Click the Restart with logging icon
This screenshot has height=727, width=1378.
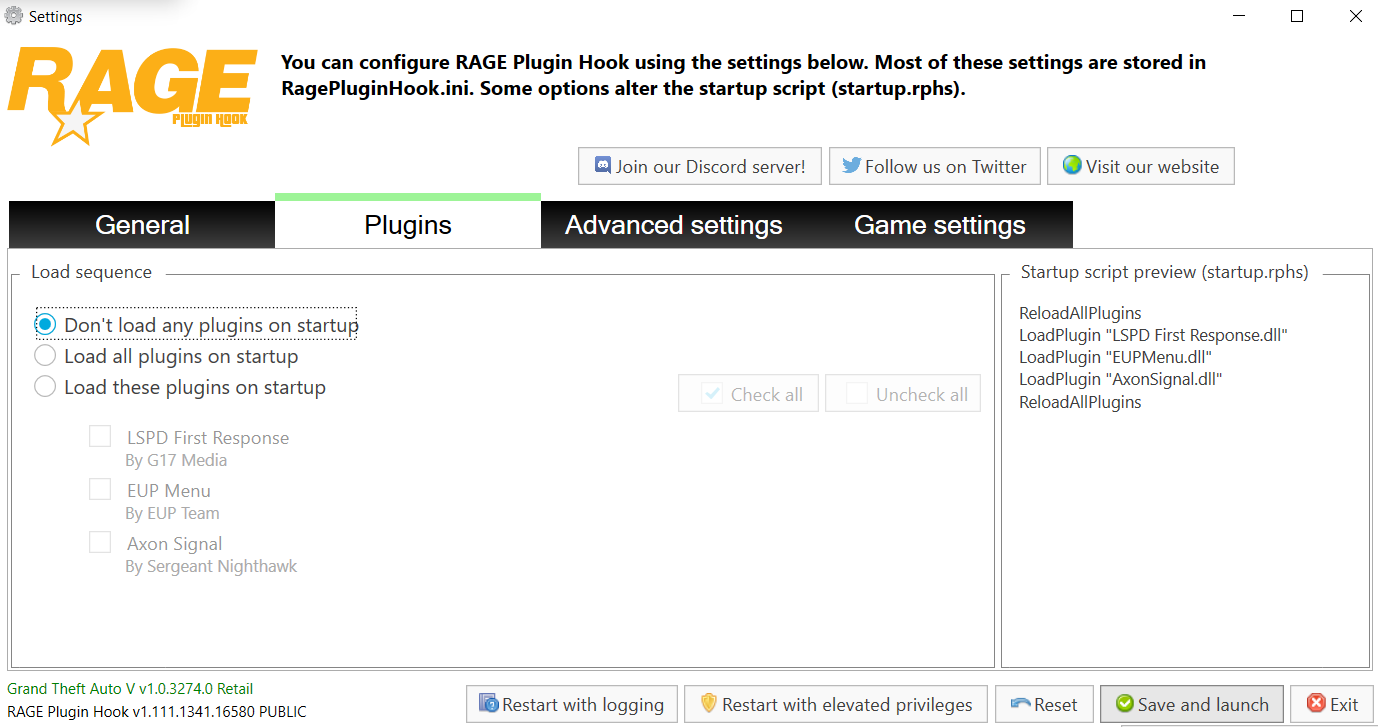coord(488,704)
